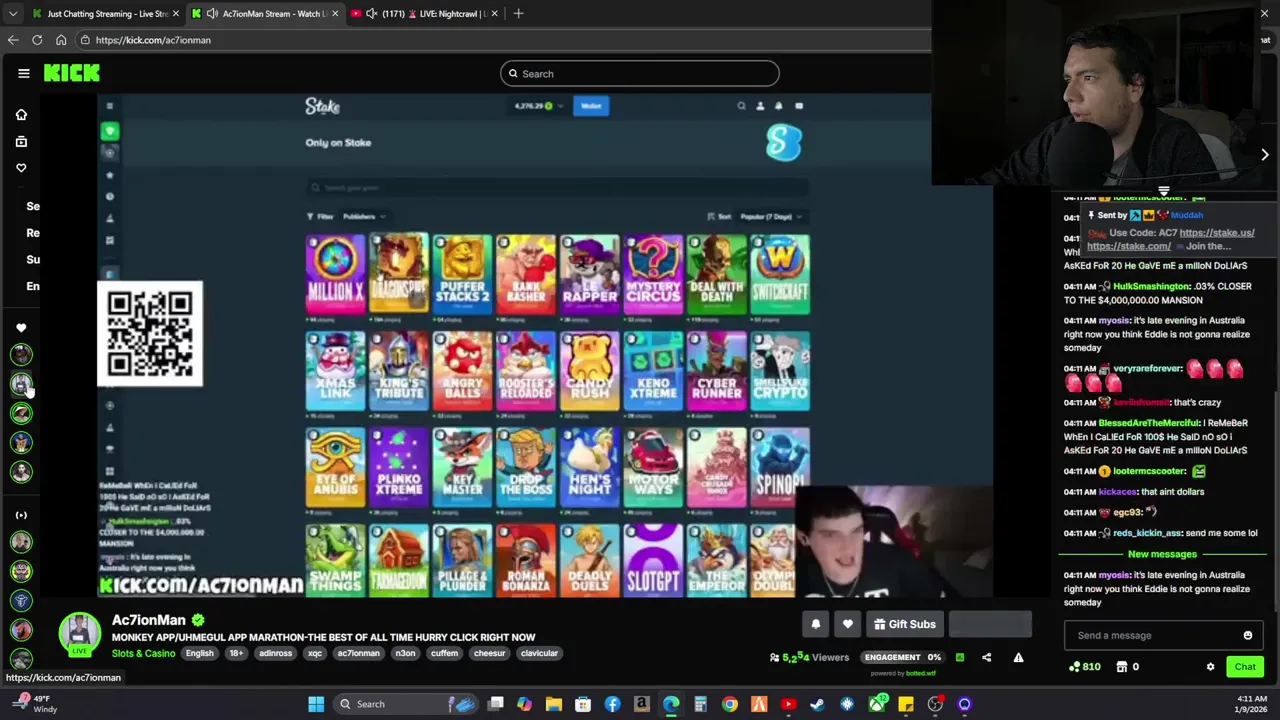Go to the Kick home logo

tap(71, 73)
